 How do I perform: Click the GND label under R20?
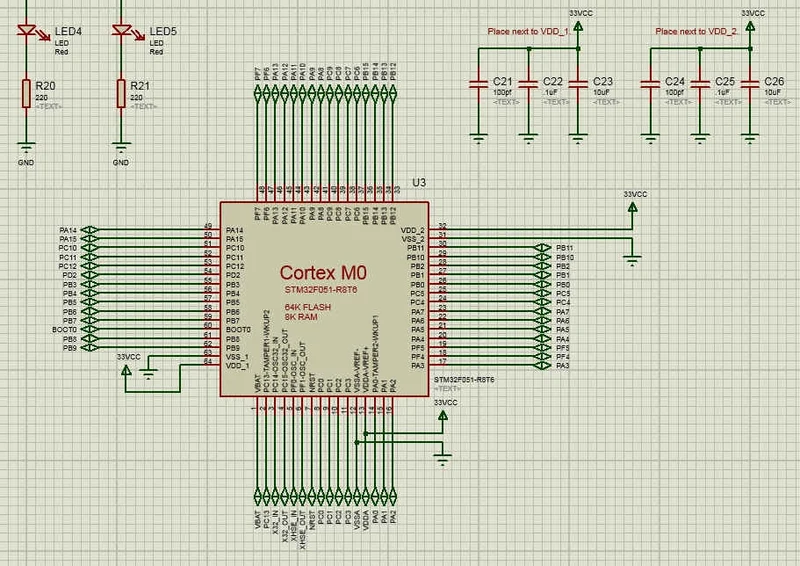click(x=26, y=163)
